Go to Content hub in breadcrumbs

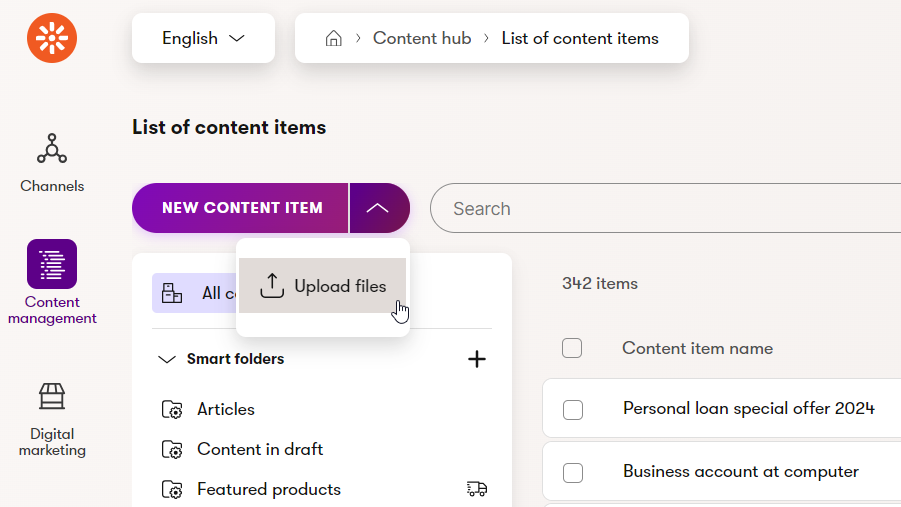[421, 39]
